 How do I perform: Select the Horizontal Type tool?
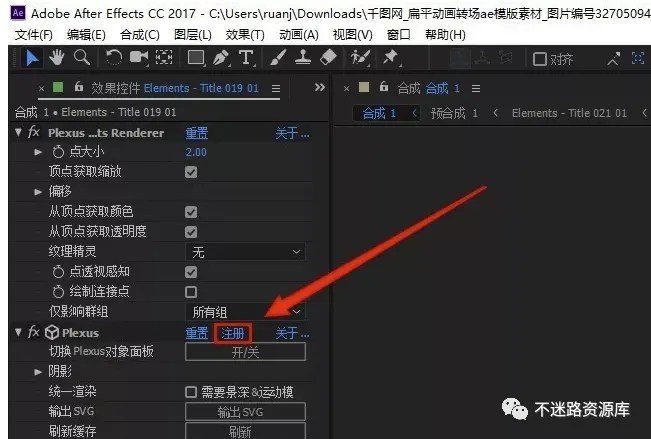coord(246,58)
